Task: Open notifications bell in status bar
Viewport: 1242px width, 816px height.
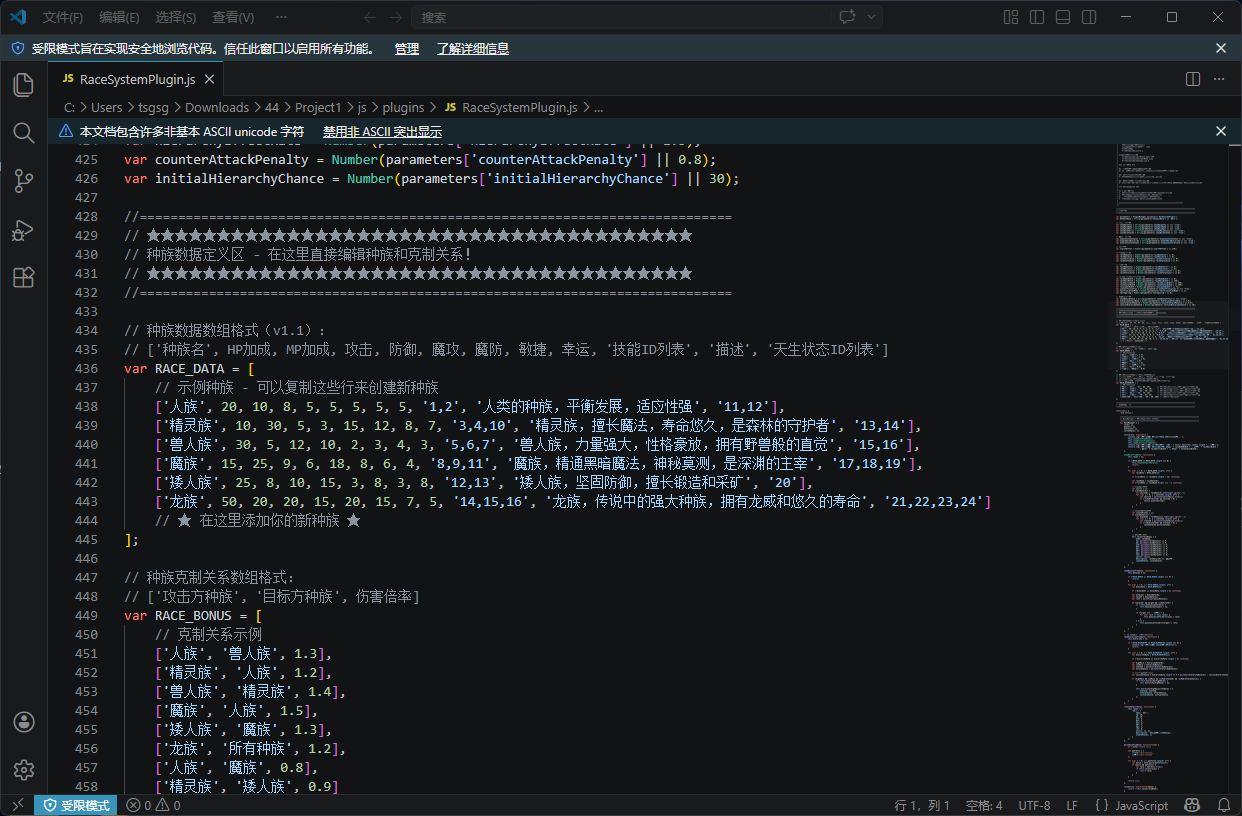Action: tap(1224, 805)
